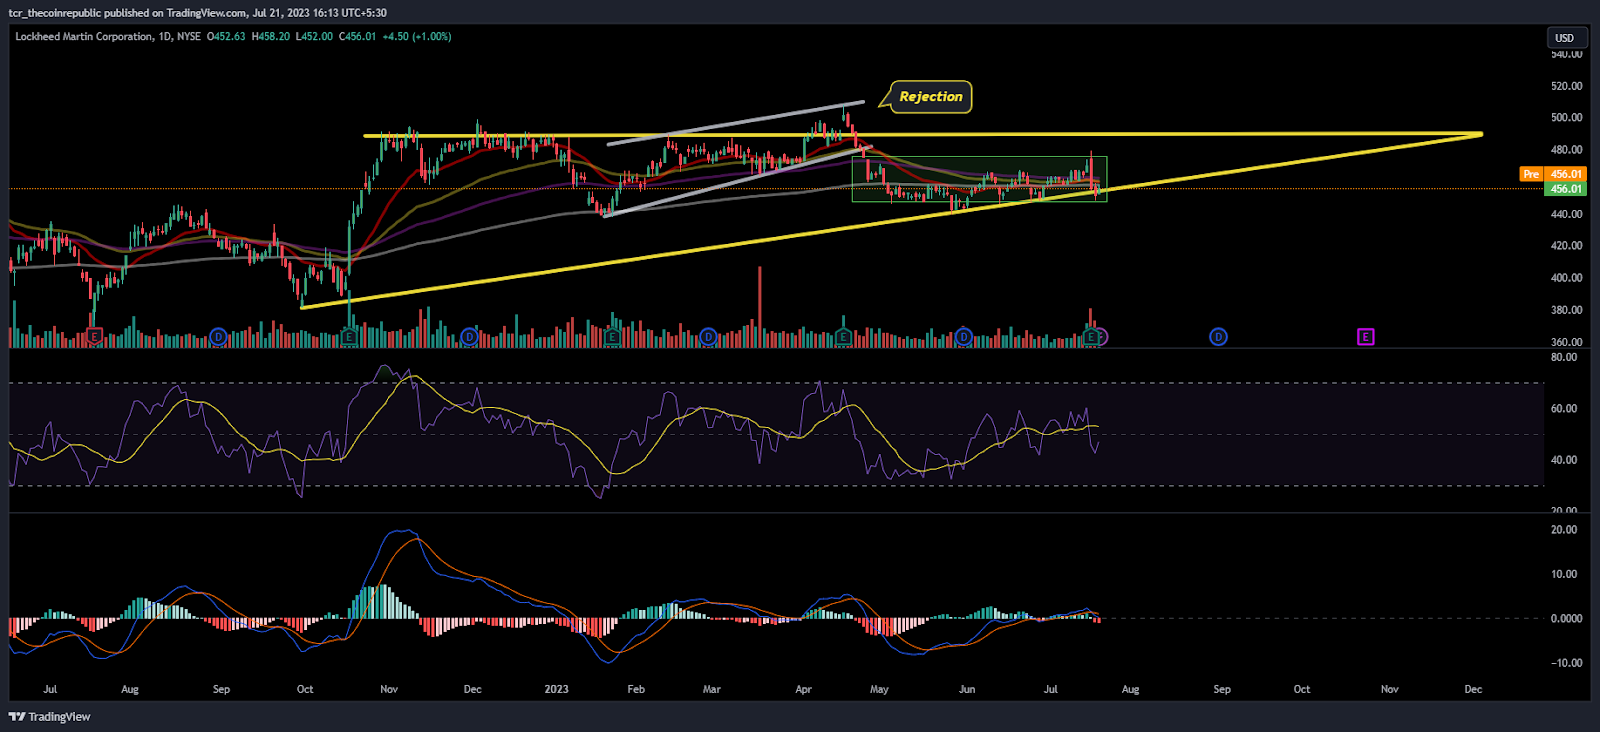Click the Jun time axis label

(967, 689)
